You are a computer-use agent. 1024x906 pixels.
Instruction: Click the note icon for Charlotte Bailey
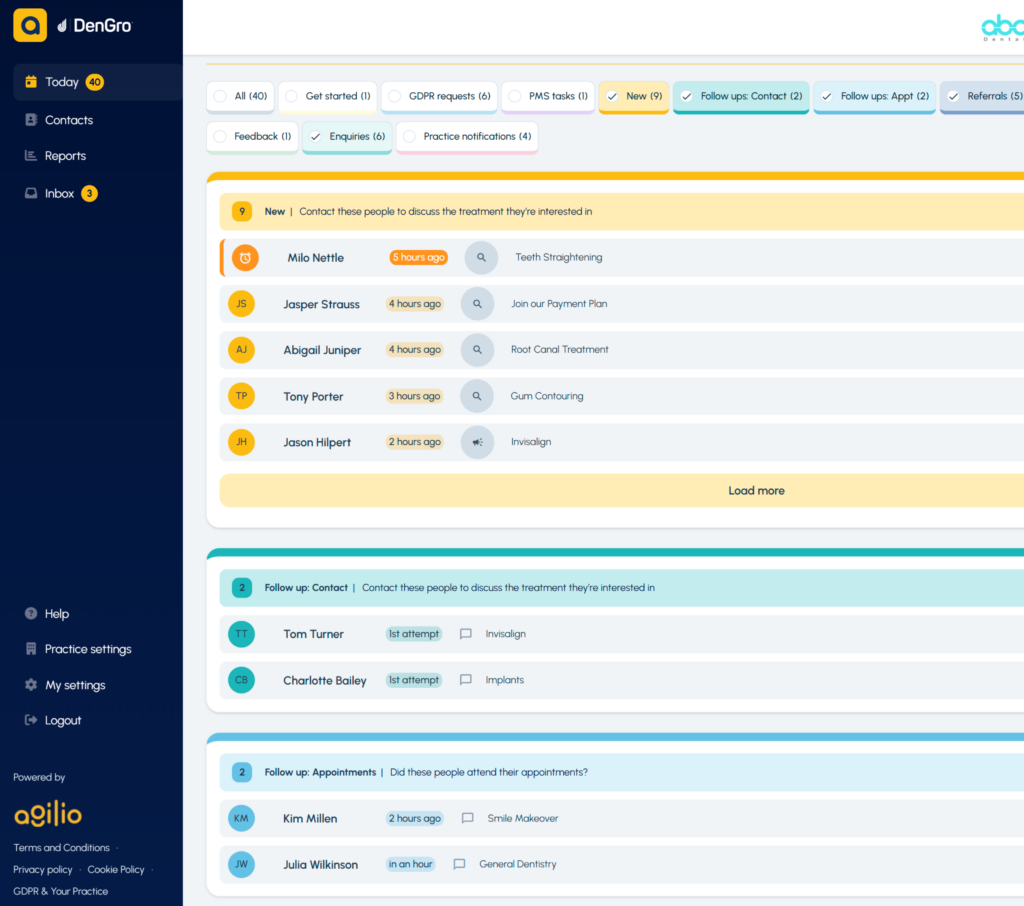point(466,680)
